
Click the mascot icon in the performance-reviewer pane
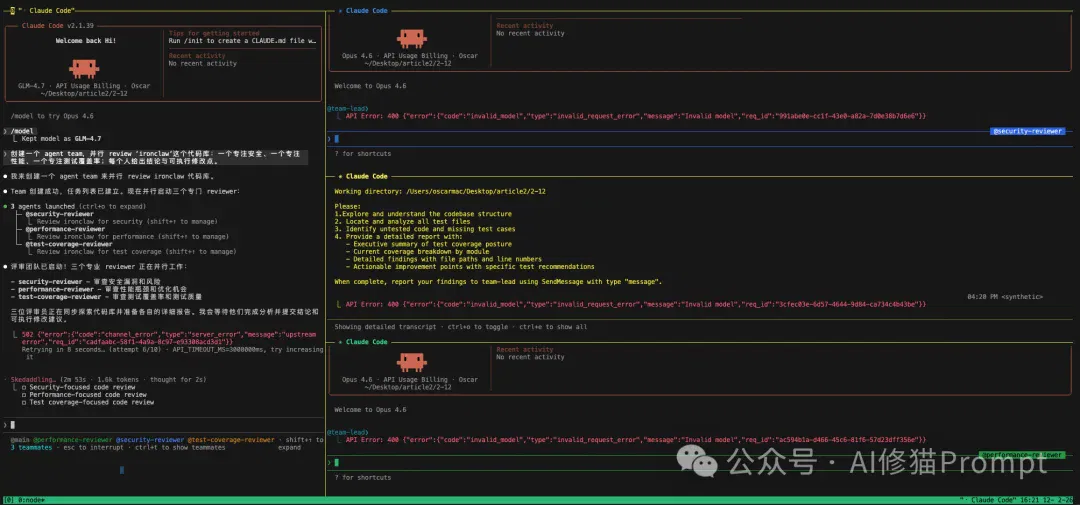[x=411, y=361]
